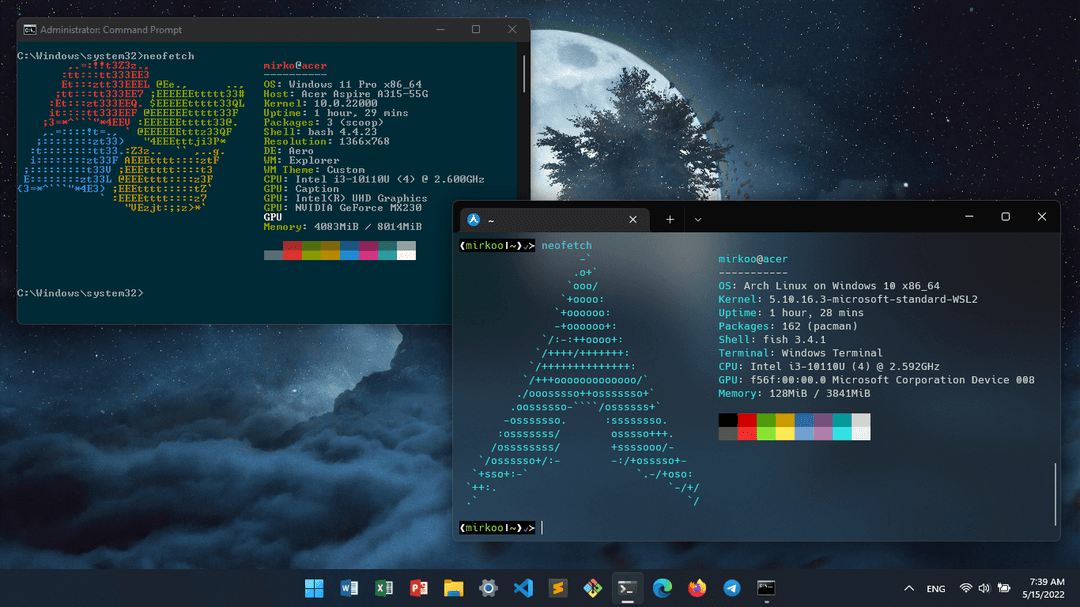Launch PowerPoint from the taskbar
This screenshot has width=1080, height=607.
coord(419,588)
